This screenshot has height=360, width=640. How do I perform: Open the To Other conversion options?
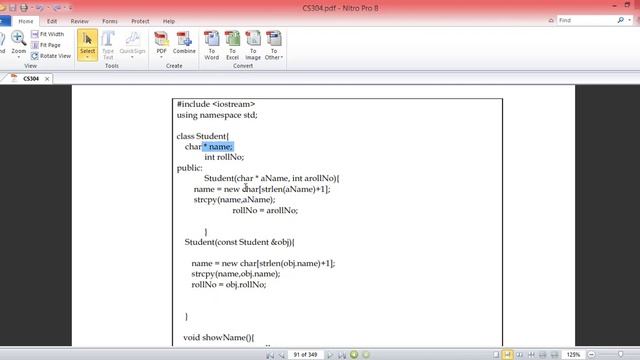tap(273, 45)
